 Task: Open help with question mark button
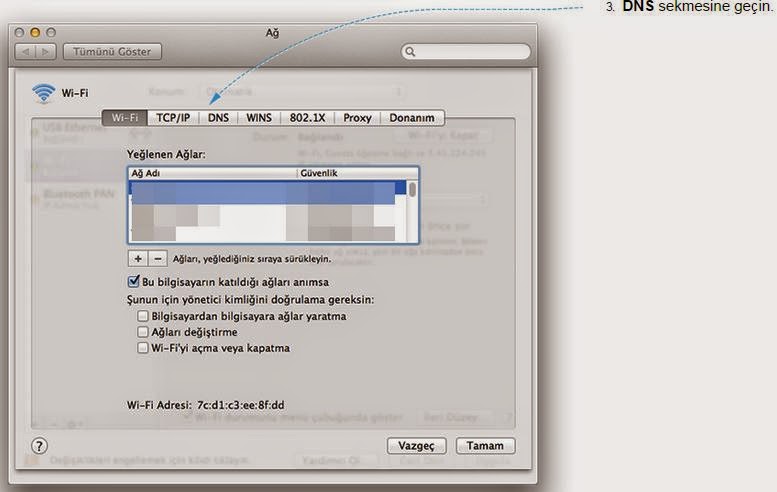pyautogui.click(x=40, y=446)
